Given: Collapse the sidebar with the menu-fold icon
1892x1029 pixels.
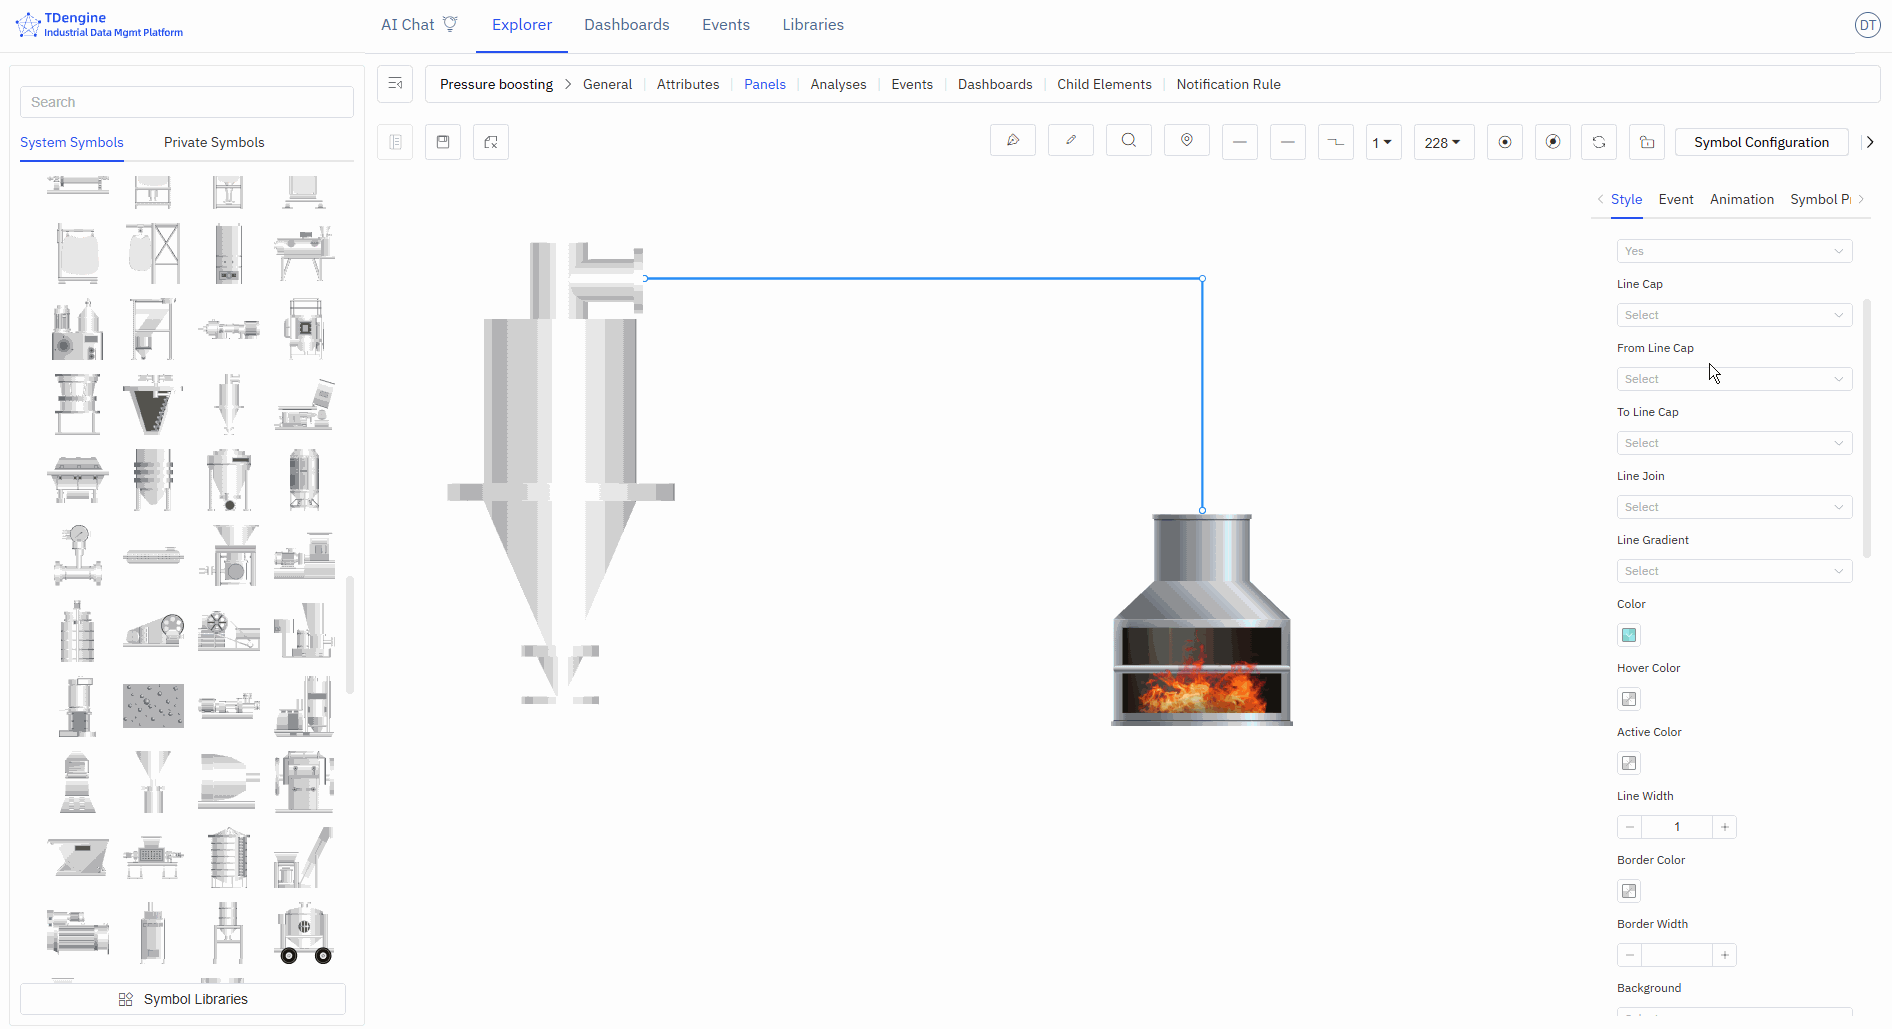Looking at the screenshot, I should tap(395, 84).
